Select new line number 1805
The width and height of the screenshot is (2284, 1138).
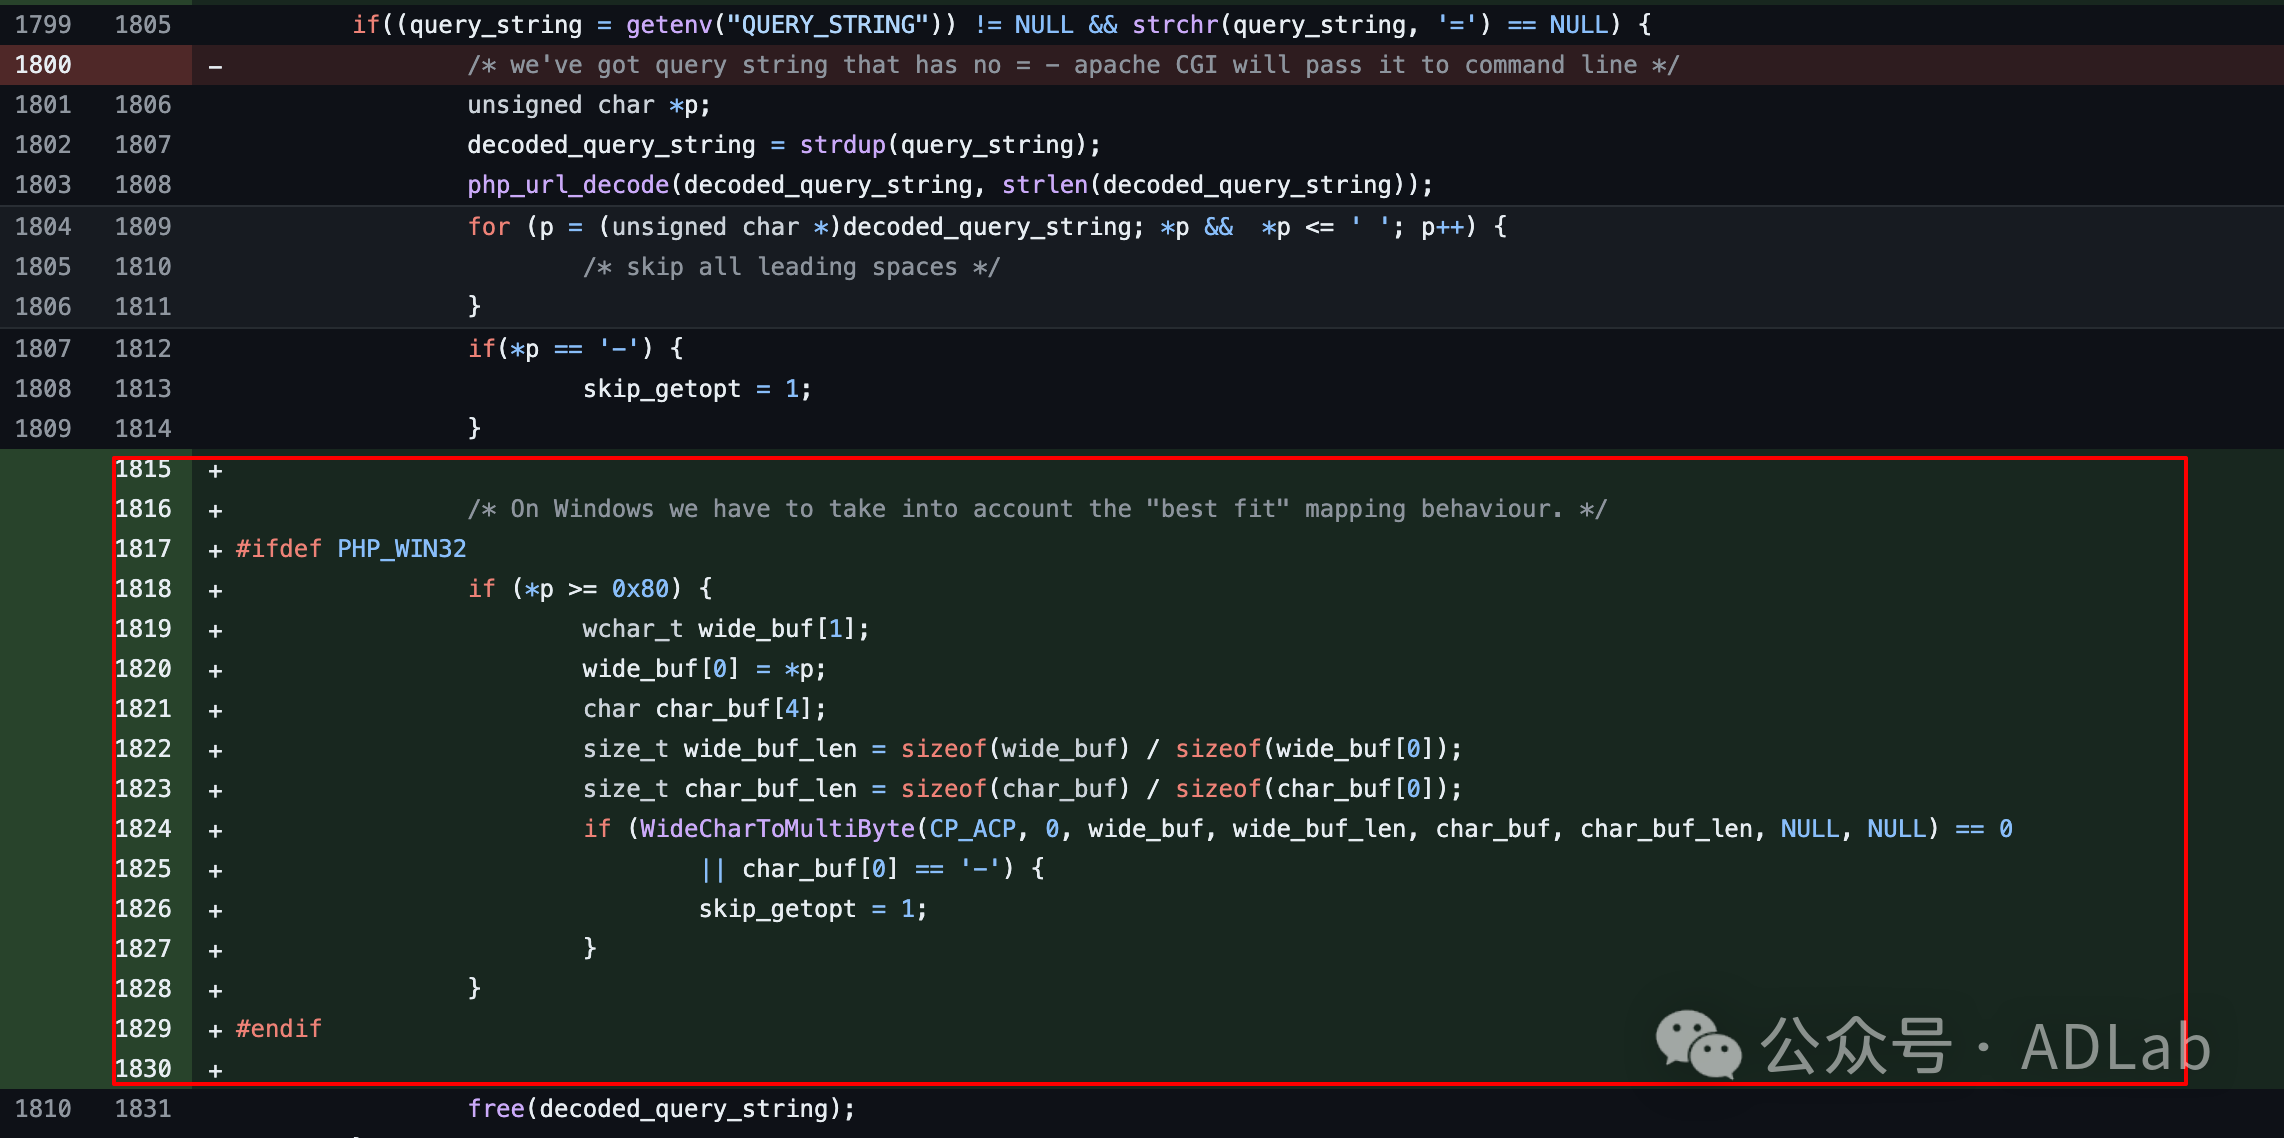(x=143, y=25)
